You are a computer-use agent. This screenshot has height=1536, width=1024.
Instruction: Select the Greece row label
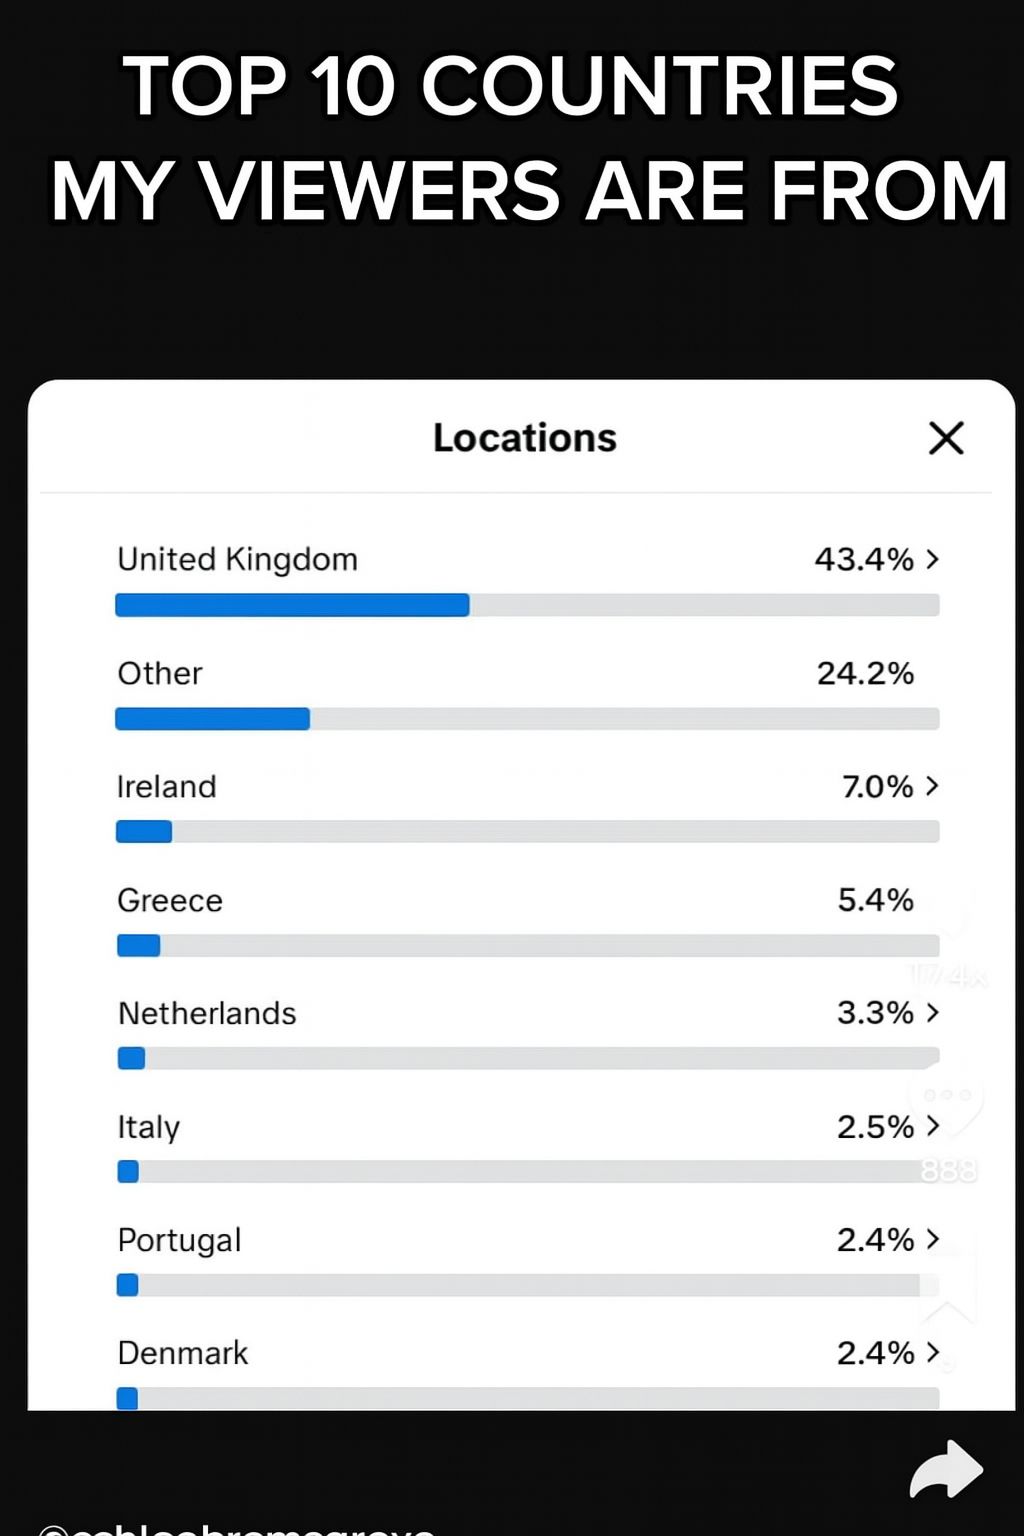click(x=170, y=900)
